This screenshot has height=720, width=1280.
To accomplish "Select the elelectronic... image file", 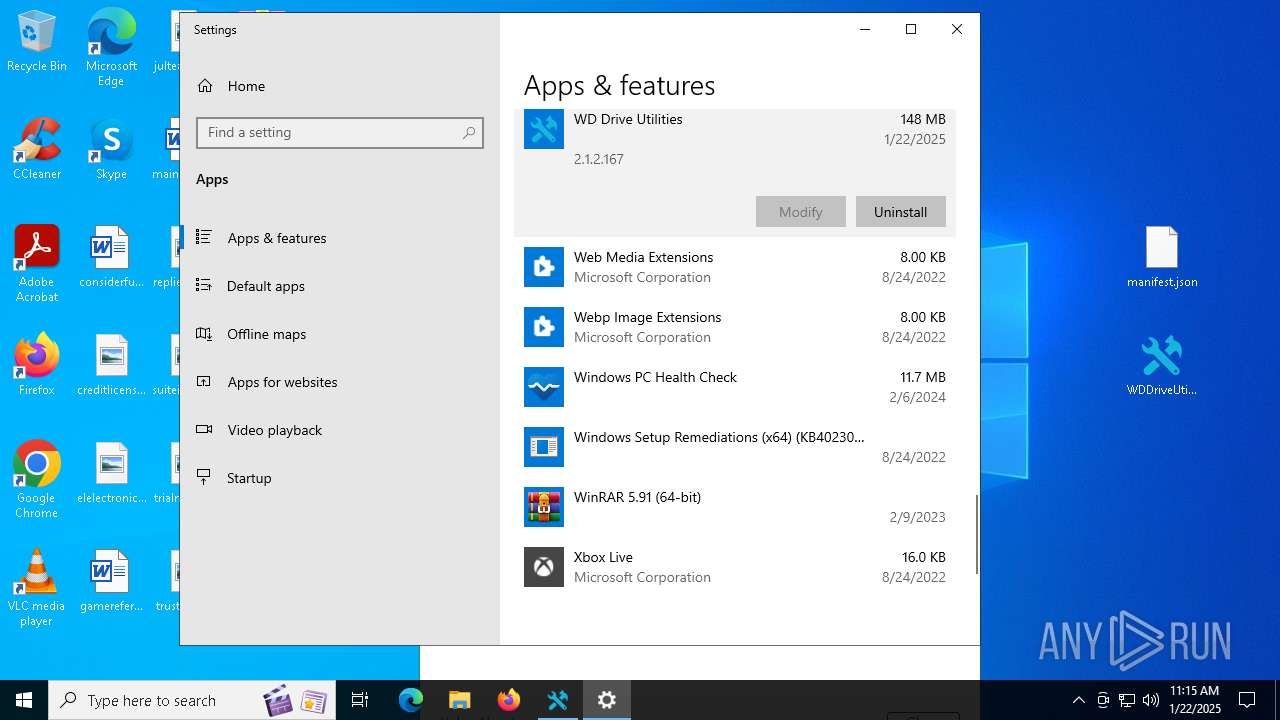I will coord(111,473).
